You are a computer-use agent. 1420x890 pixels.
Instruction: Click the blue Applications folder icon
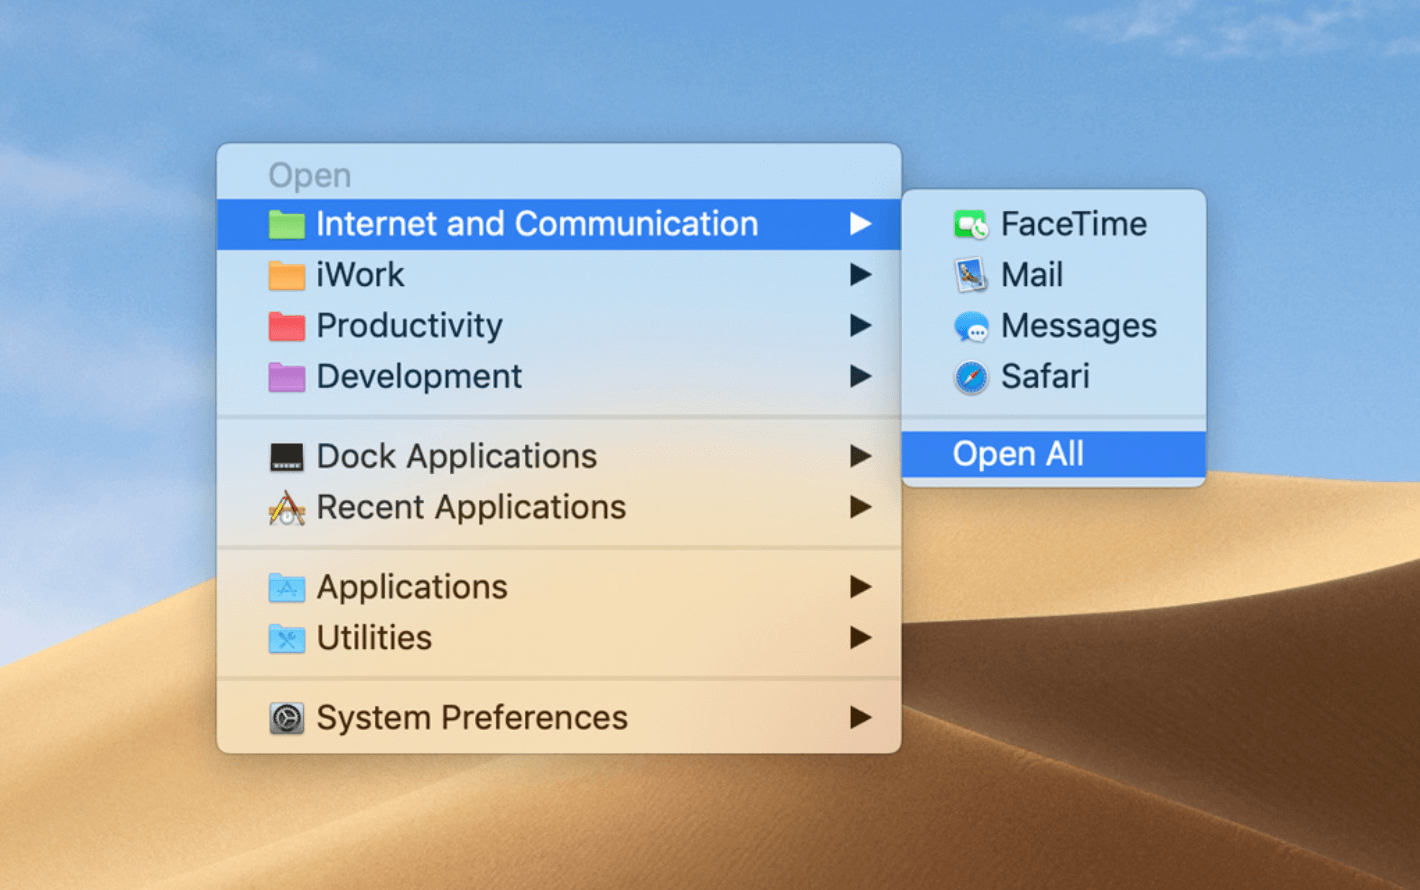click(x=287, y=587)
